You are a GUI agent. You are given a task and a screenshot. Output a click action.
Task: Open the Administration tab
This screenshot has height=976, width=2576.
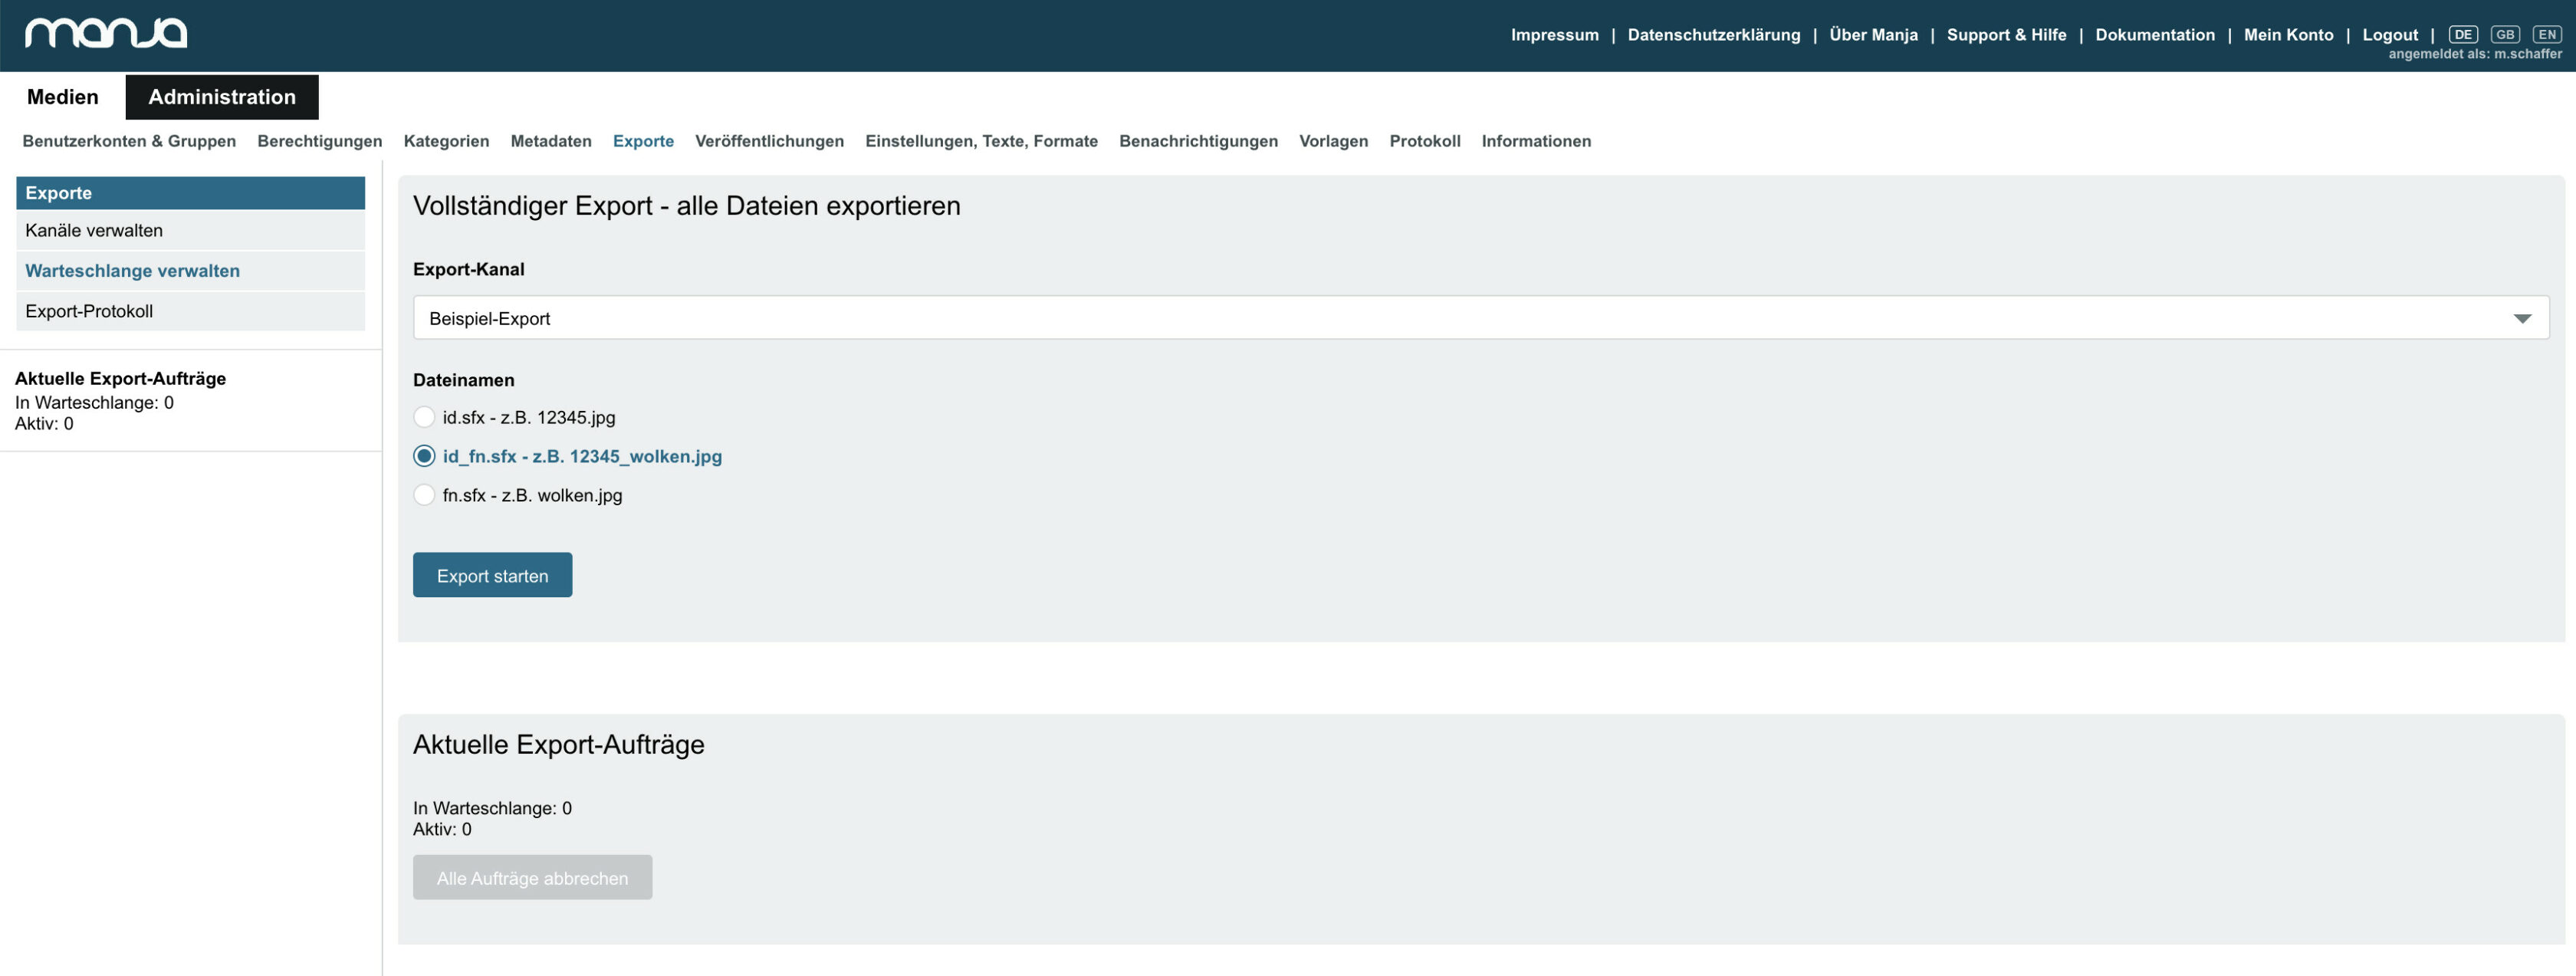(x=222, y=97)
